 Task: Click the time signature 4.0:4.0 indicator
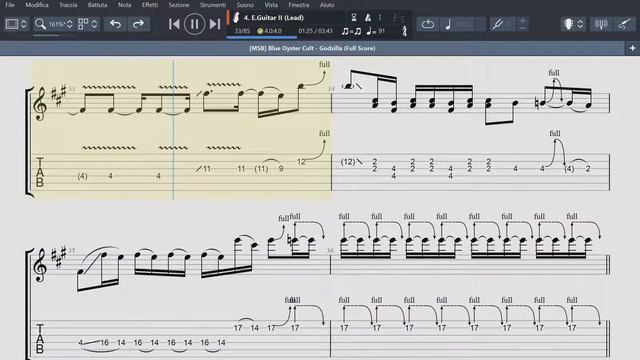(x=269, y=31)
